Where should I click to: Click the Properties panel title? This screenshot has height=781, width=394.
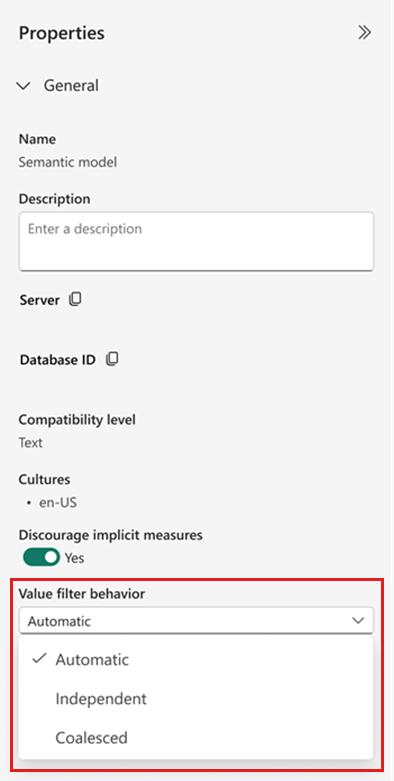(62, 33)
